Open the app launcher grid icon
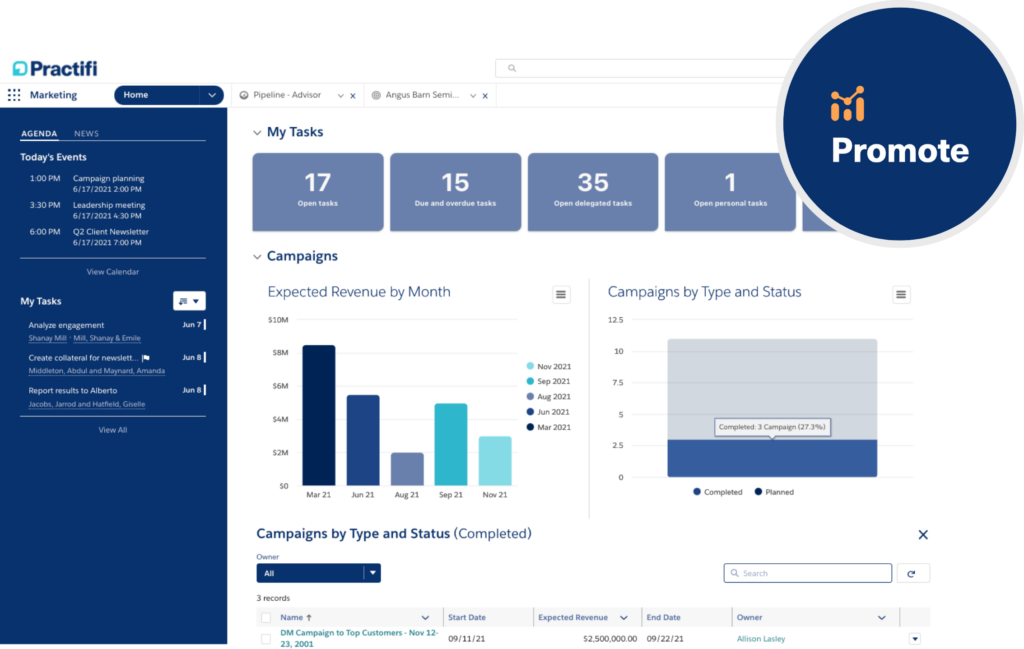This screenshot has width=1024, height=649. 14,95
